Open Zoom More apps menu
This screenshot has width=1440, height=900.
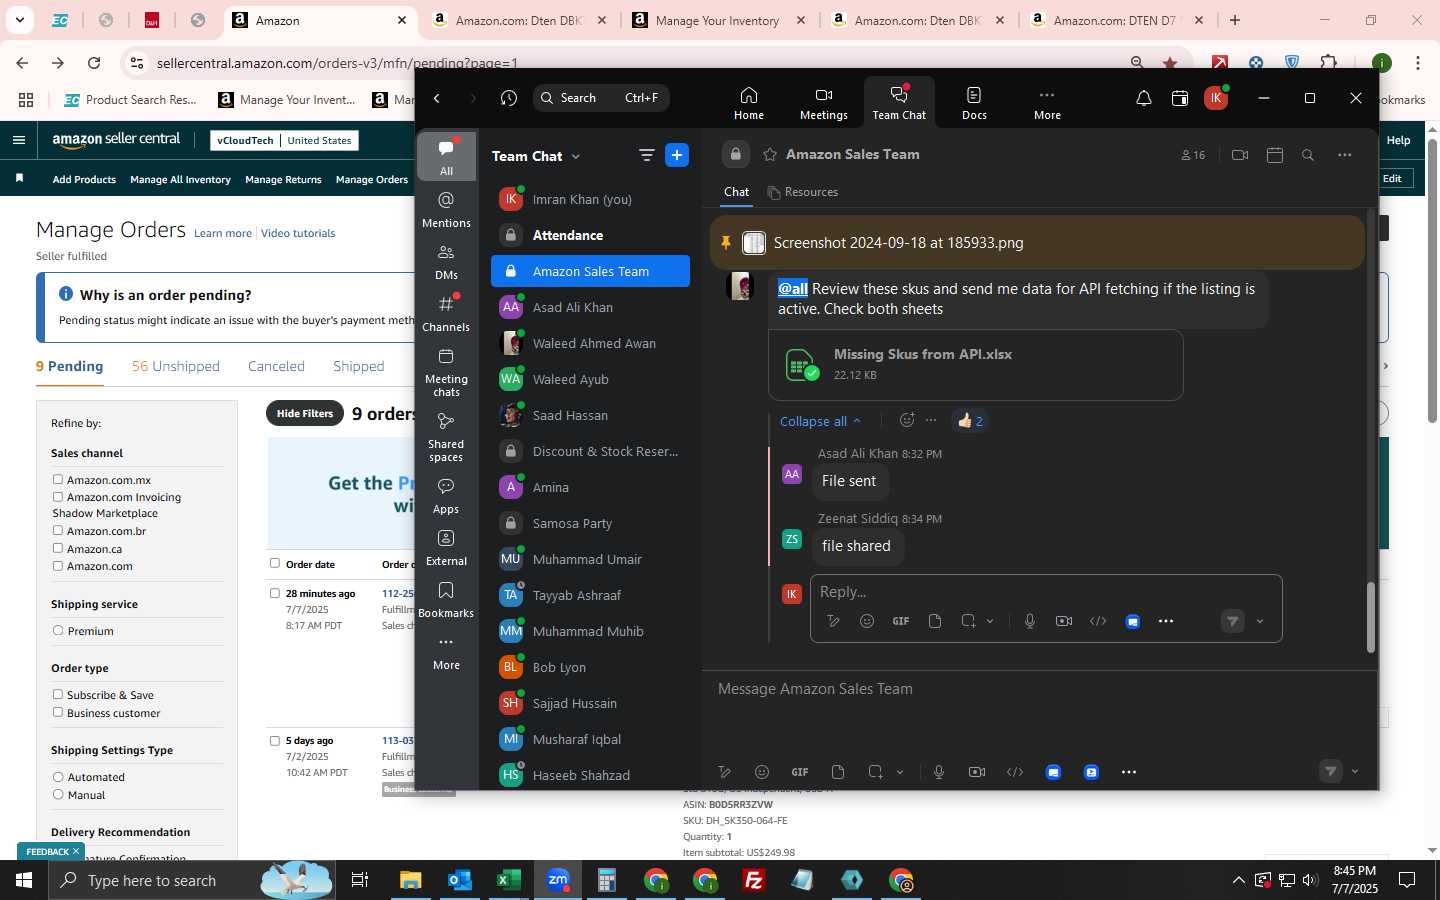tap(1047, 103)
